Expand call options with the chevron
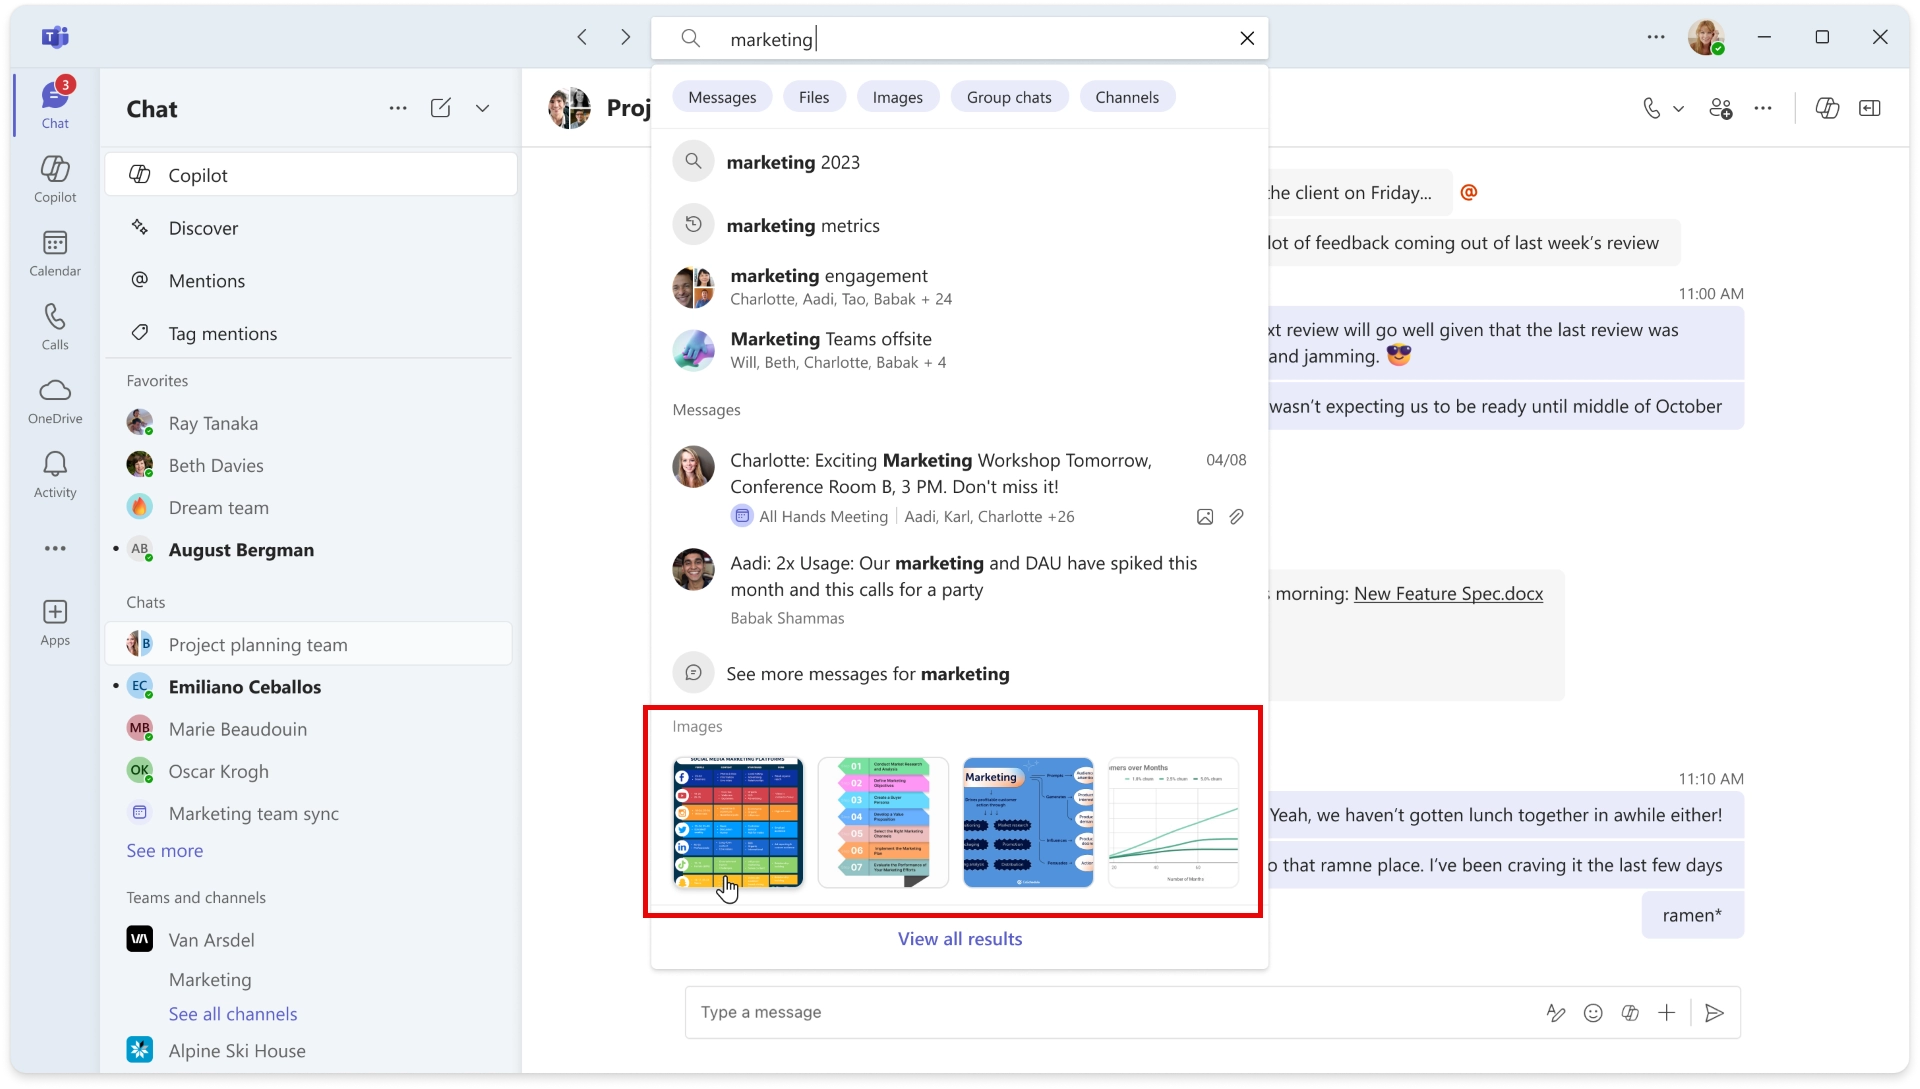Viewport: 1920px width, 1089px height. click(x=1677, y=107)
